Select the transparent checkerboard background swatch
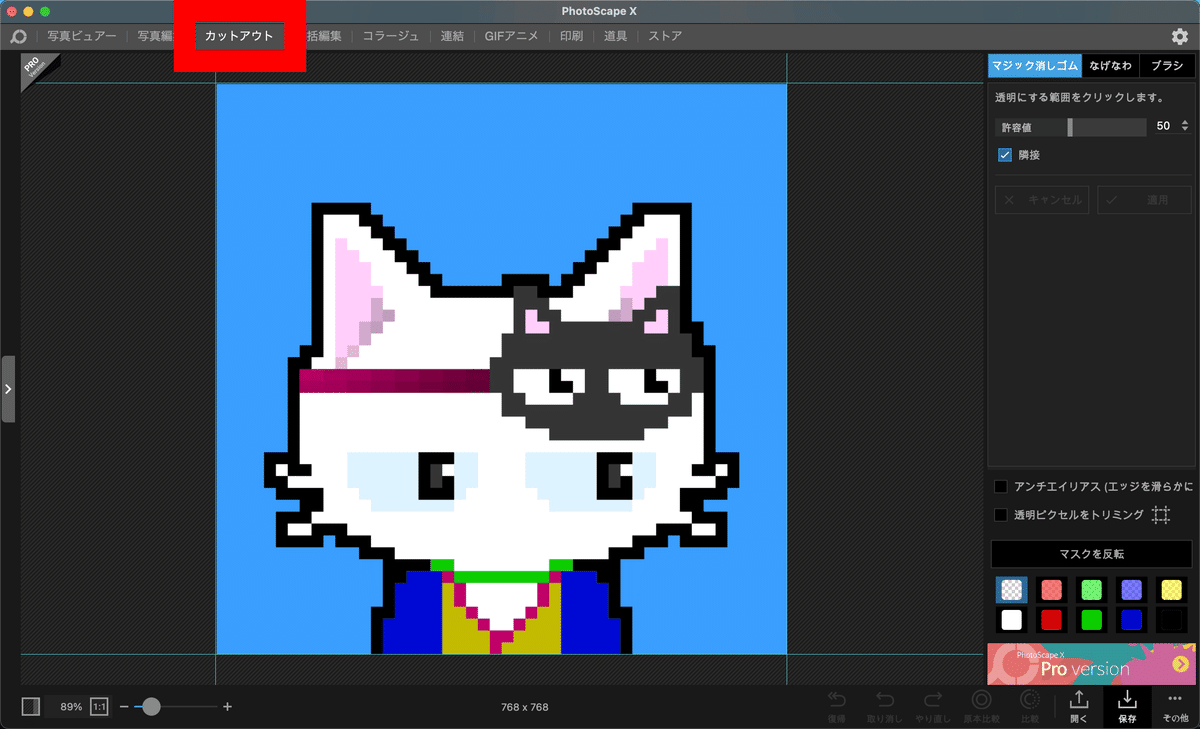Viewport: 1200px width, 729px height. 1011,590
